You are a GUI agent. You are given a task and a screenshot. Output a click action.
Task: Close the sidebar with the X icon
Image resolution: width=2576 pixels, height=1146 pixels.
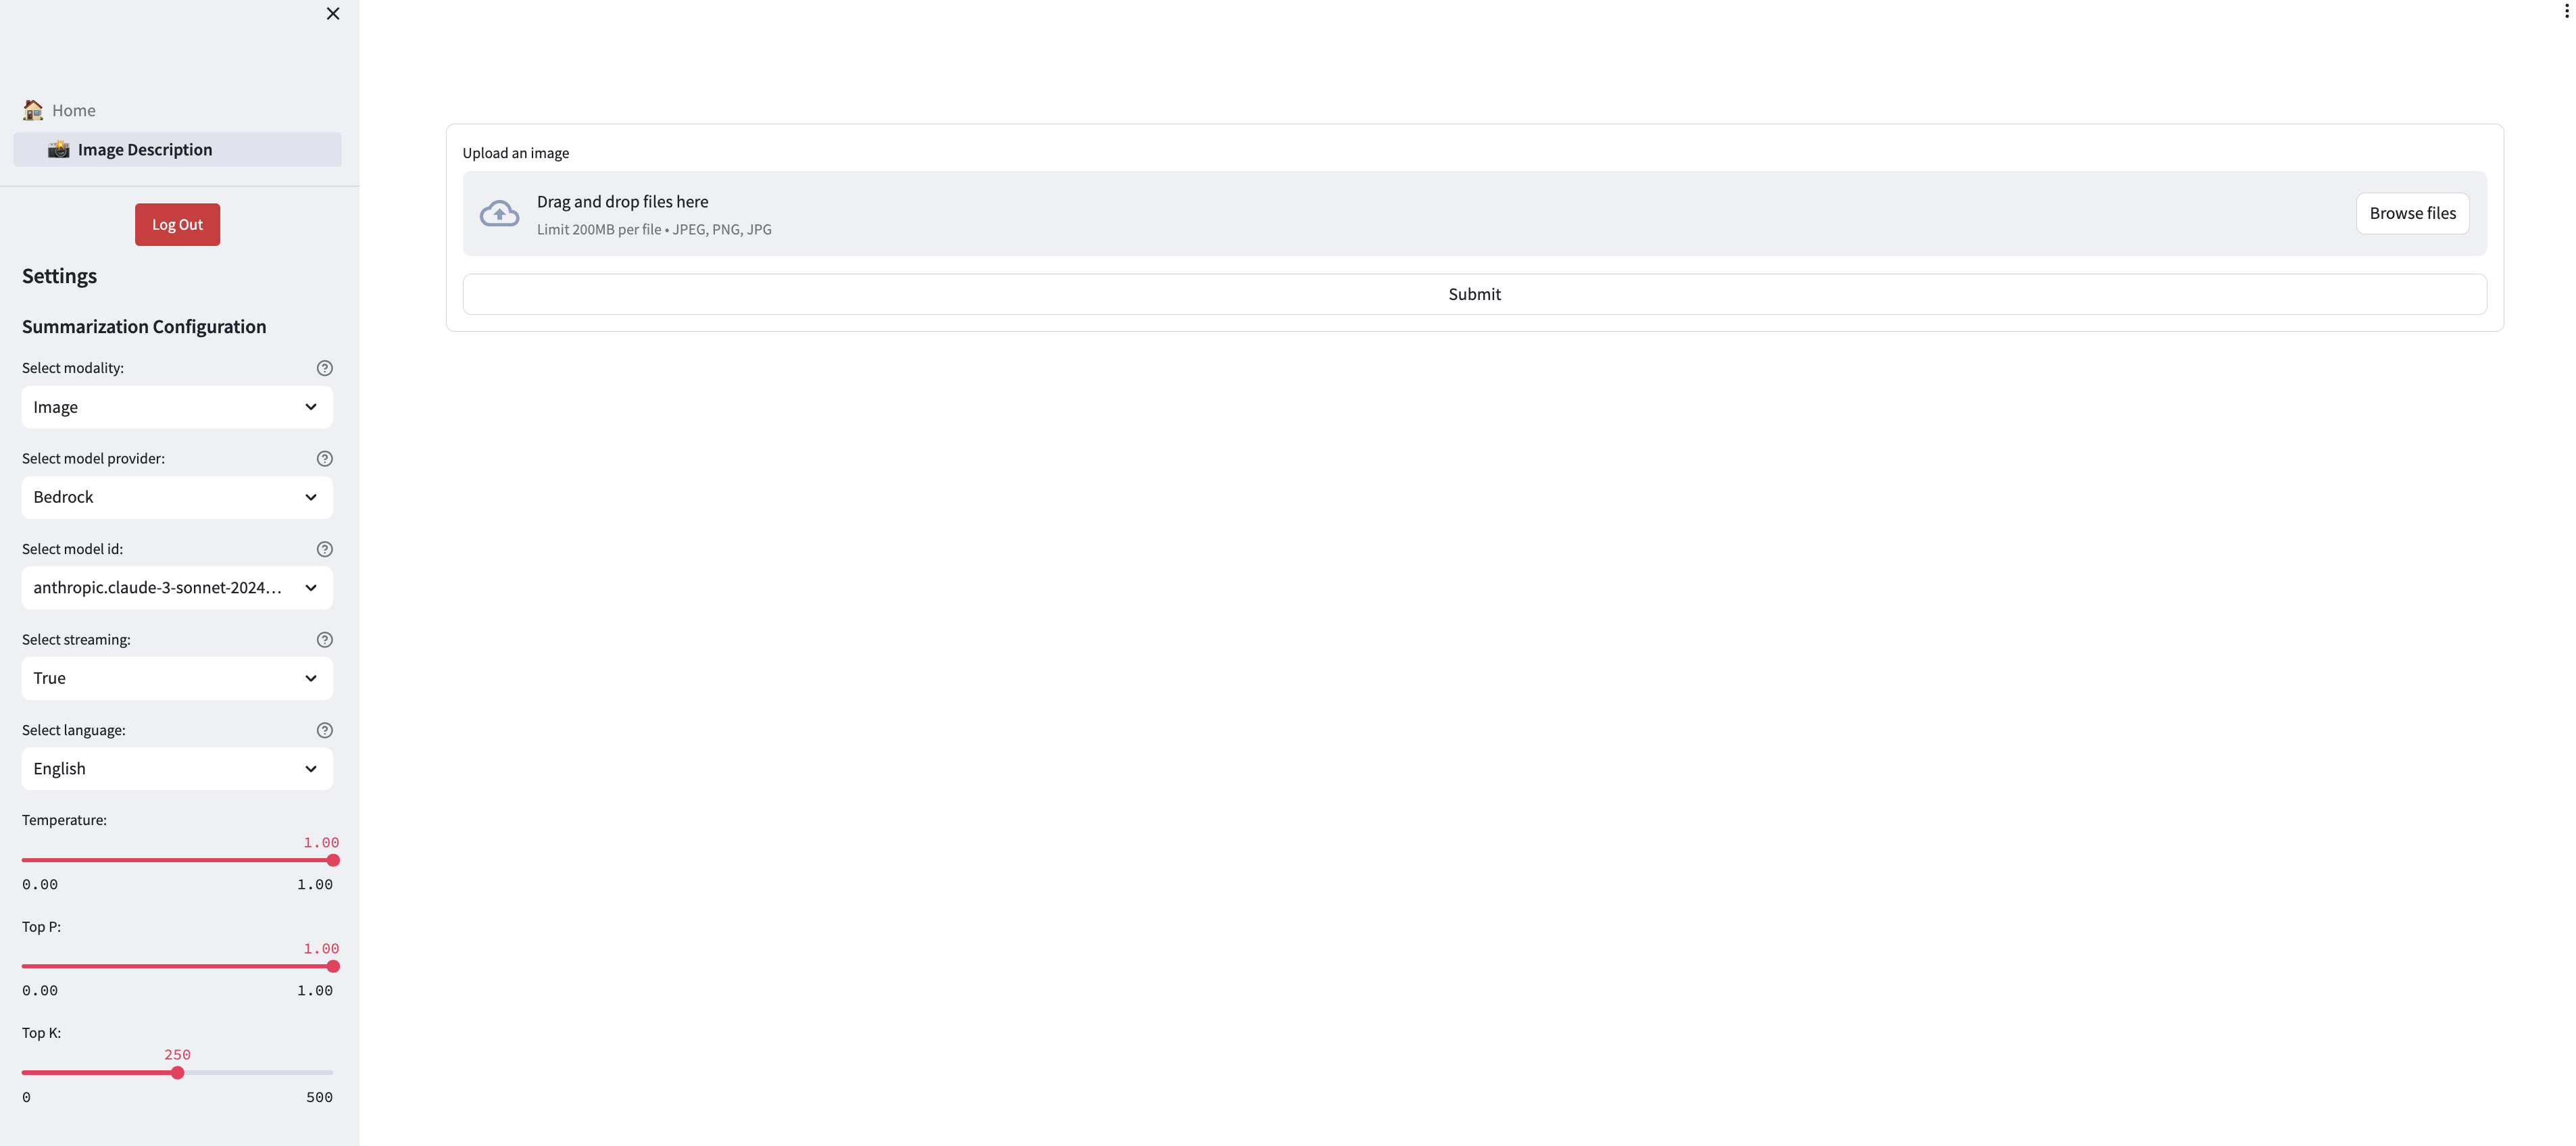coord(333,14)
